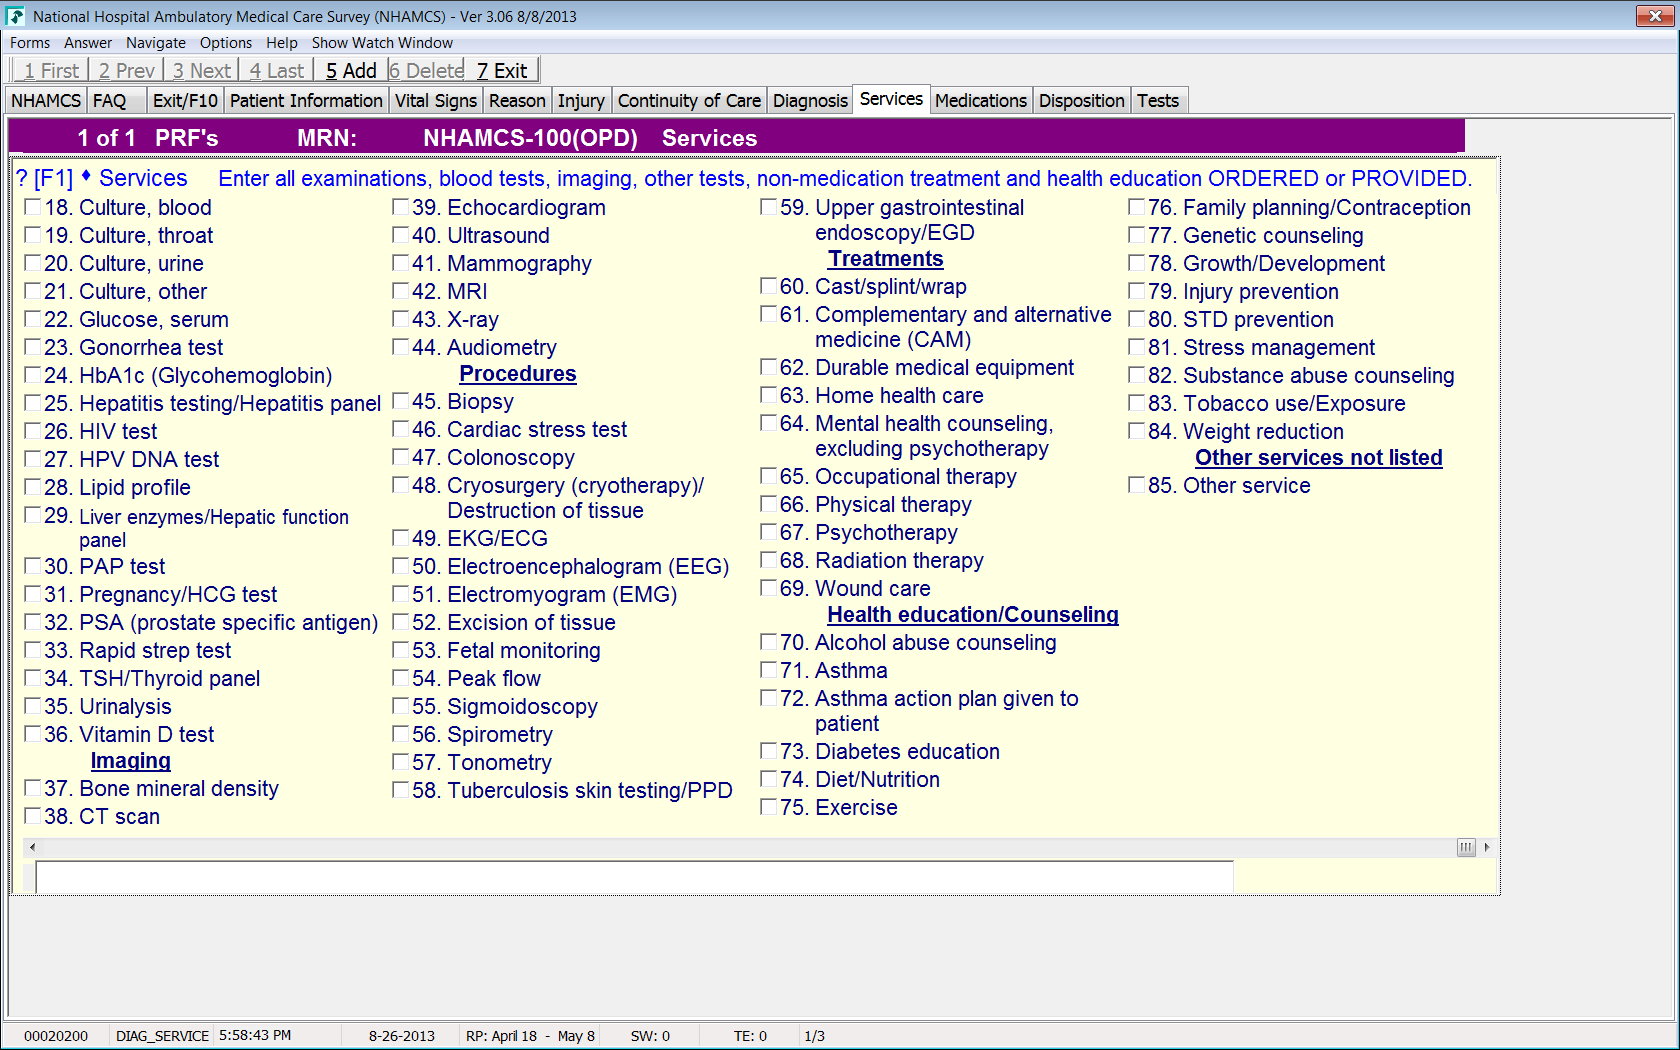Click the left scroll arrow on horizontal scrollbar

point(32,847)
